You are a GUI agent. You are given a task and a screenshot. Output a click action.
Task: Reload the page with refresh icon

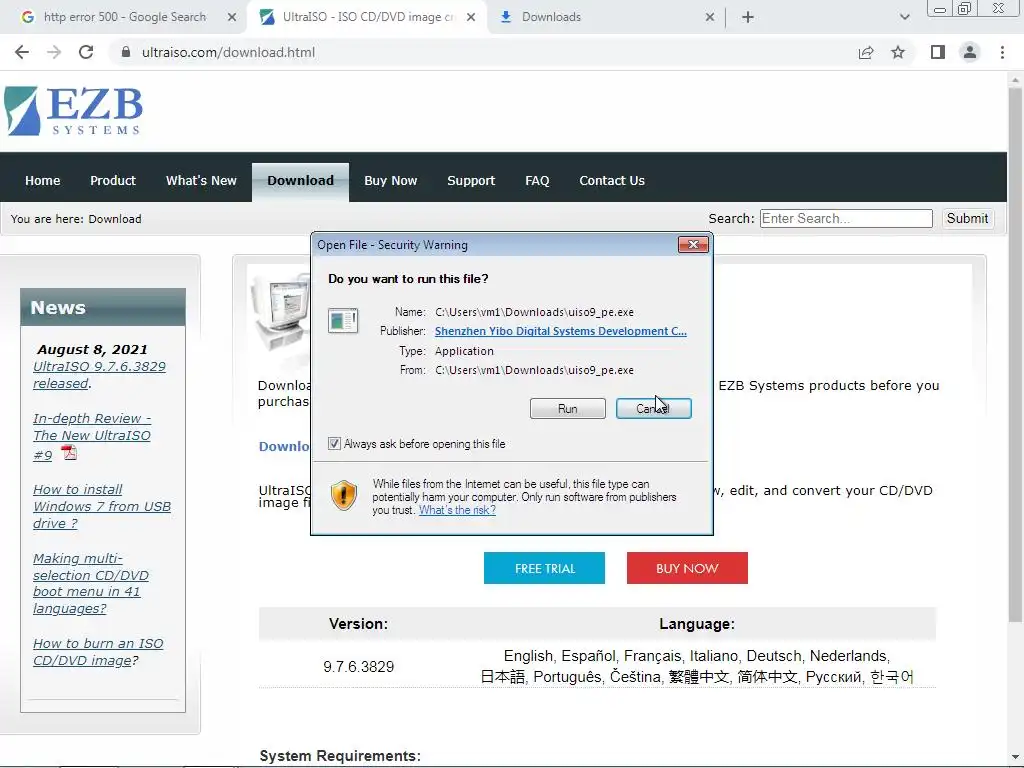(x=86, y=52)
